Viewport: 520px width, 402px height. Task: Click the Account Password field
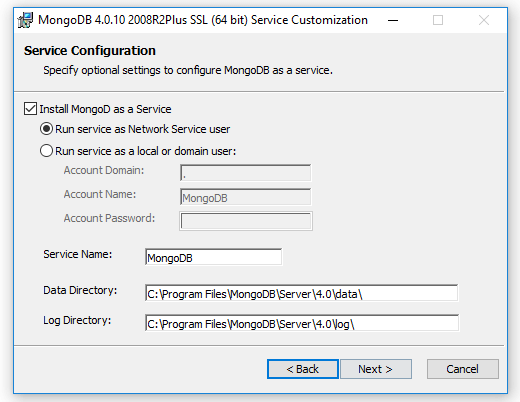246,221
